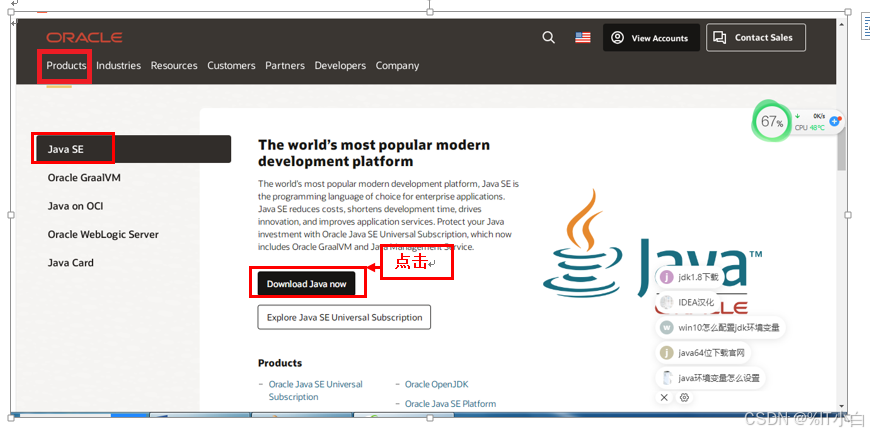This screenshot has width=870, height=434.
Task: Click Explore Java SE Universal Subscription
Action: (x=344, y=317)
